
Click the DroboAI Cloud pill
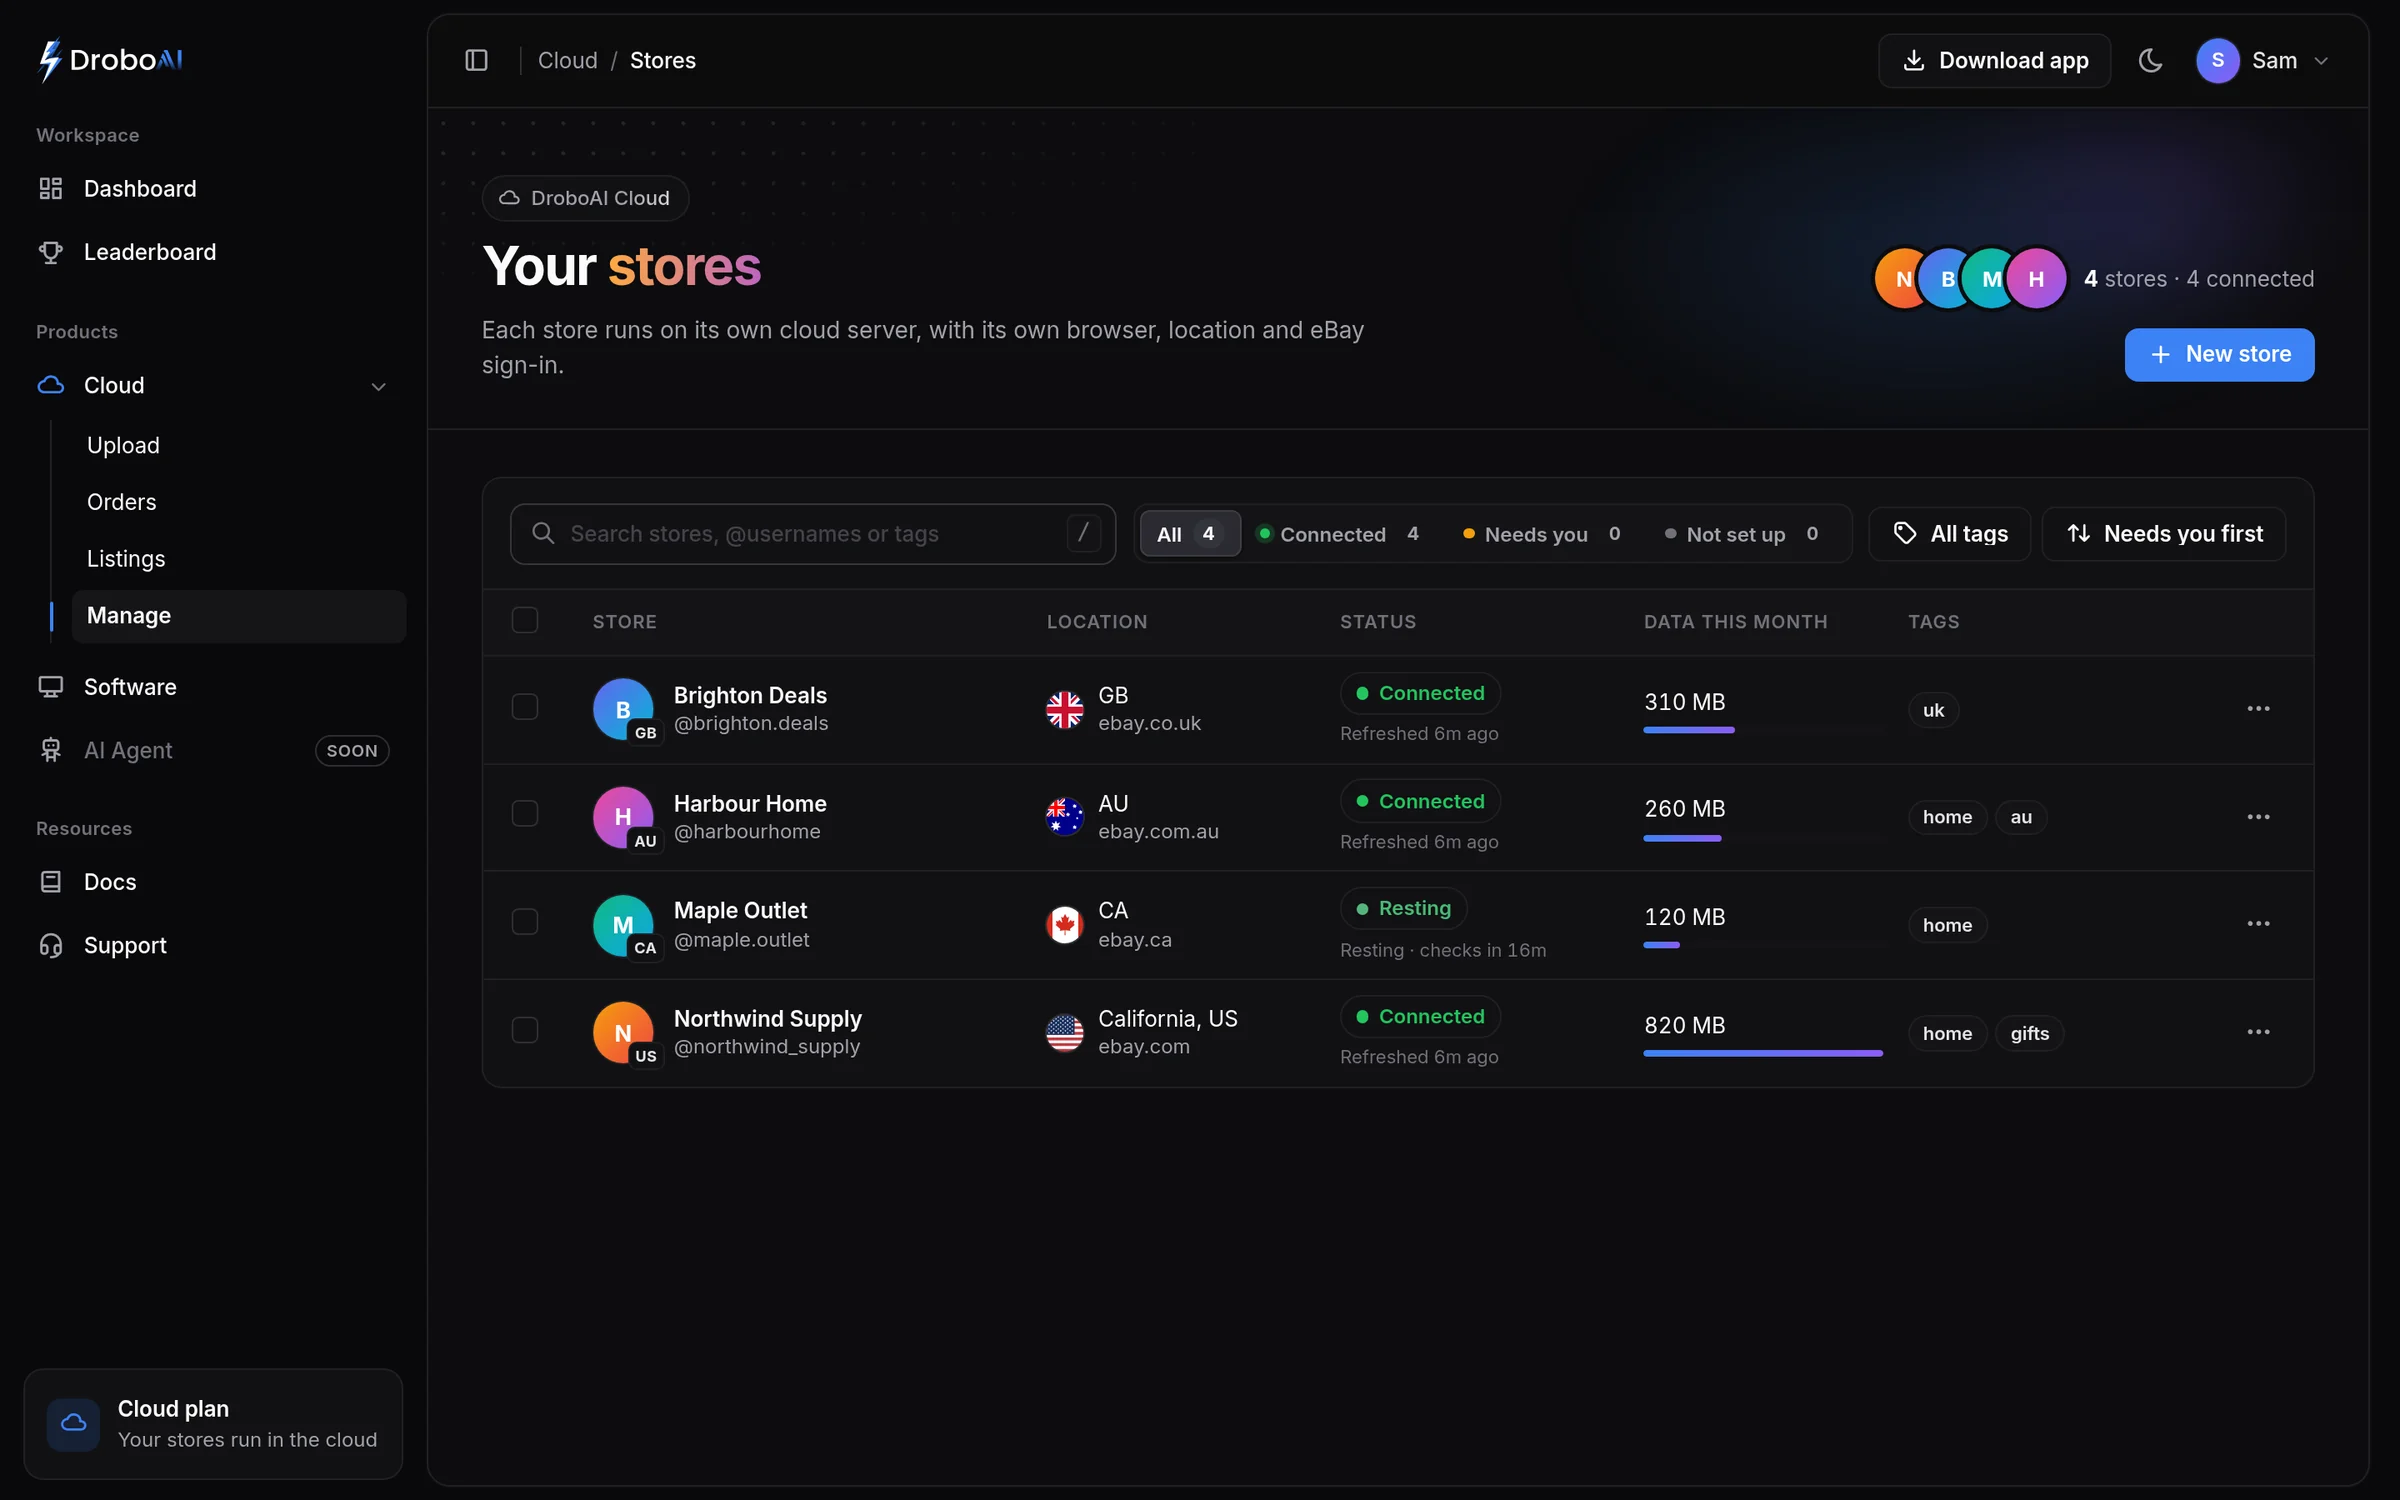[x=585, y=198]
